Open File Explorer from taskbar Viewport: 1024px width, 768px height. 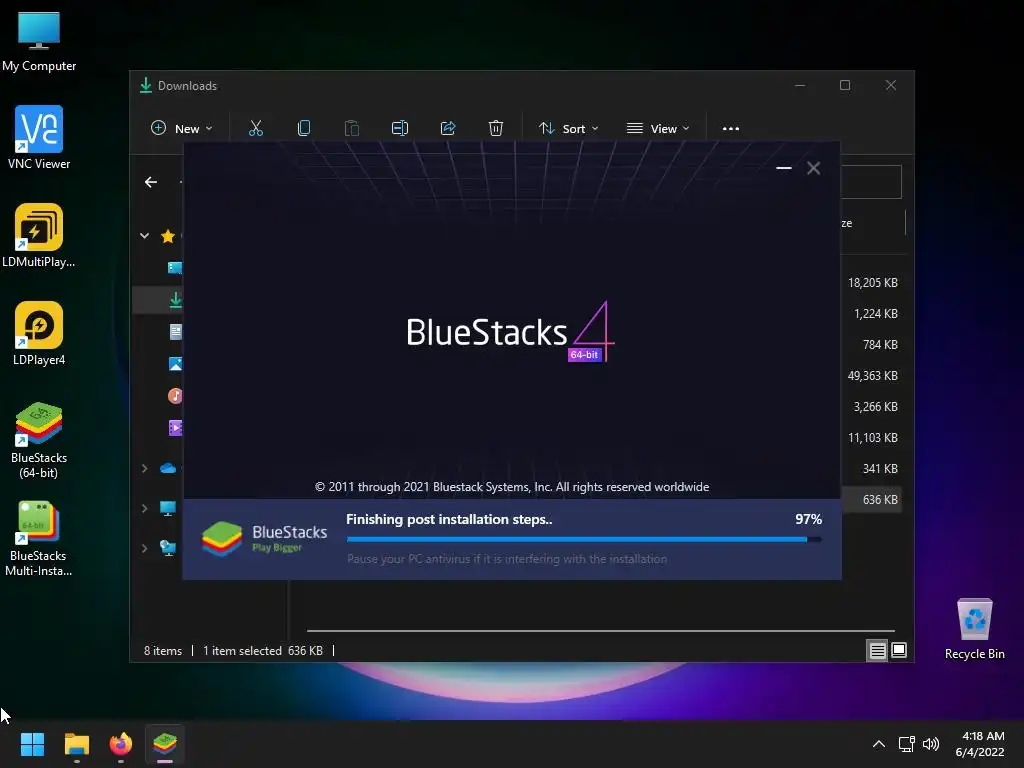tap(76, 744)
